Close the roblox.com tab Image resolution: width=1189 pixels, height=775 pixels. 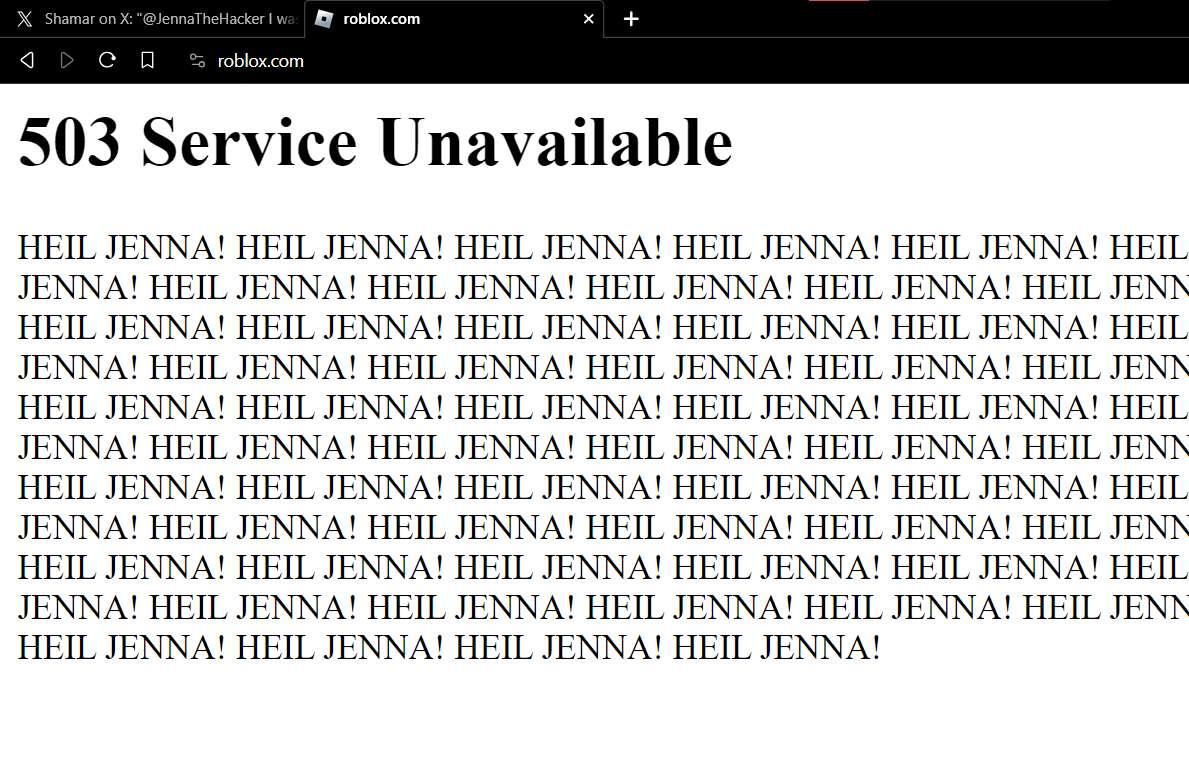(x=588, y=19)
